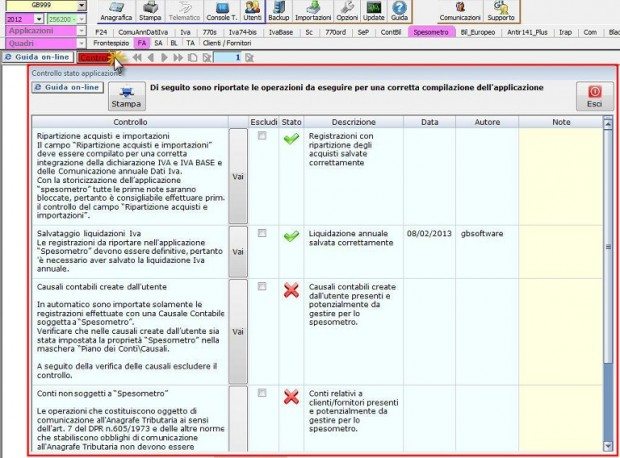Open the Iva74-bis tab

coord(242,32)
